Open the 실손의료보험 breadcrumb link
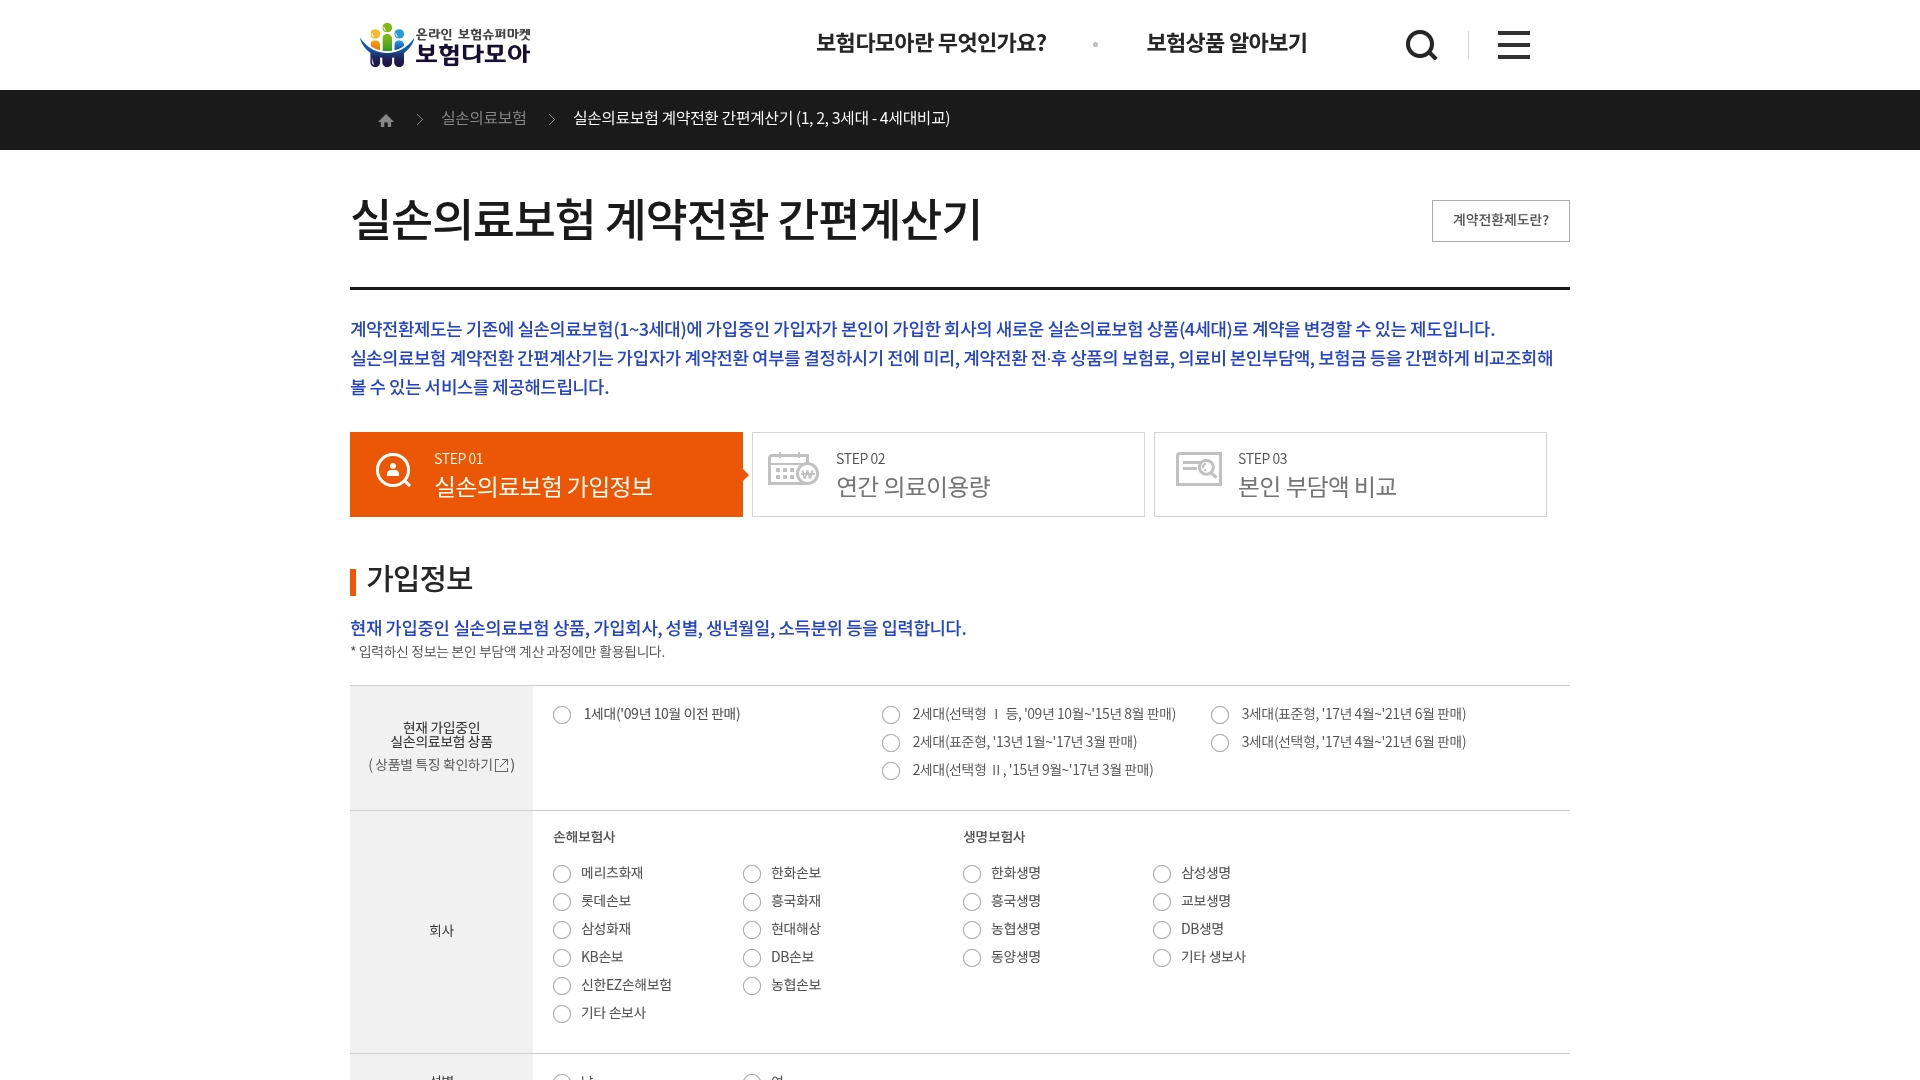 coord(484,118)
